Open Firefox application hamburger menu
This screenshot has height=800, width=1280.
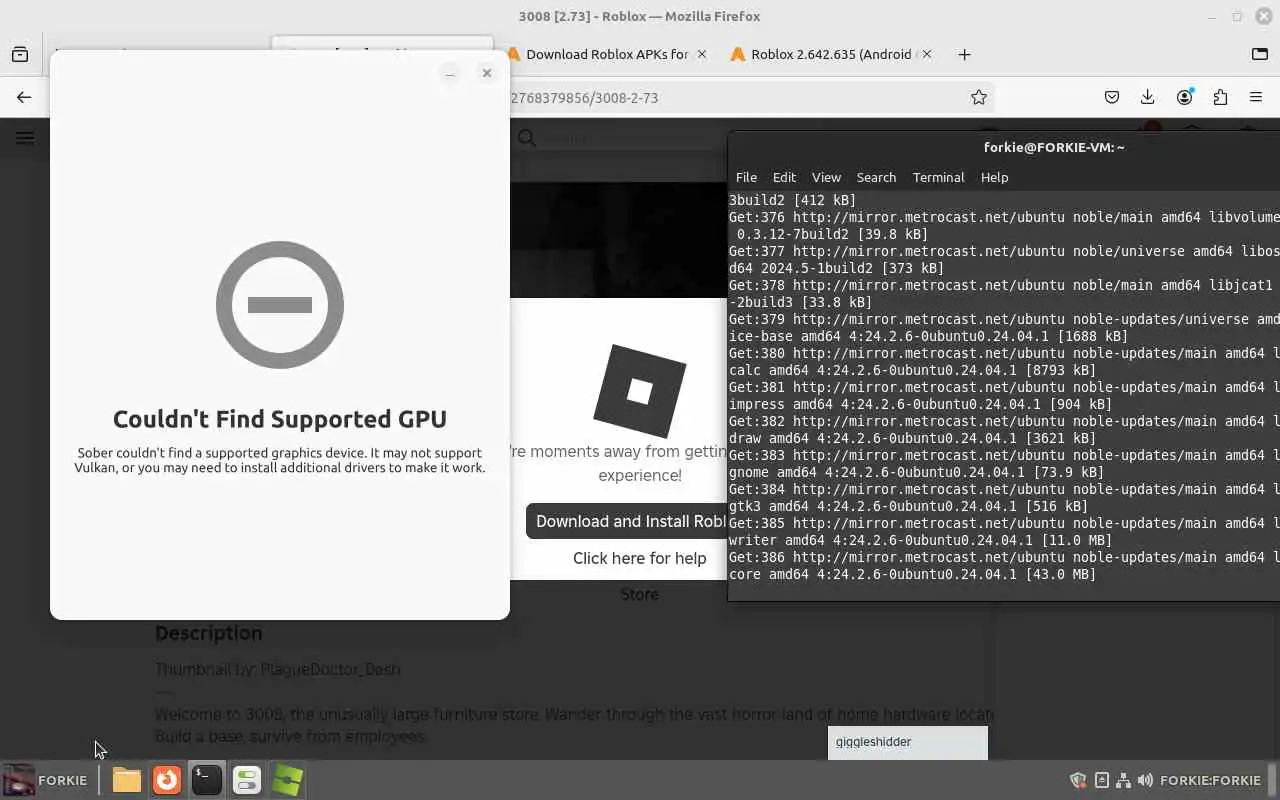click(1256, 97)
